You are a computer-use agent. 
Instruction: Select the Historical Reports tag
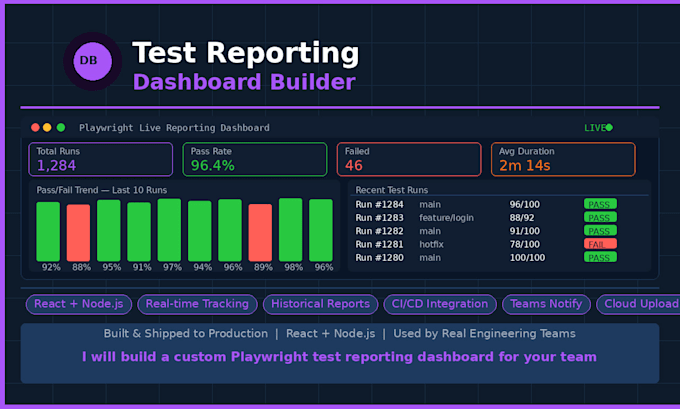tap(320, 304)
